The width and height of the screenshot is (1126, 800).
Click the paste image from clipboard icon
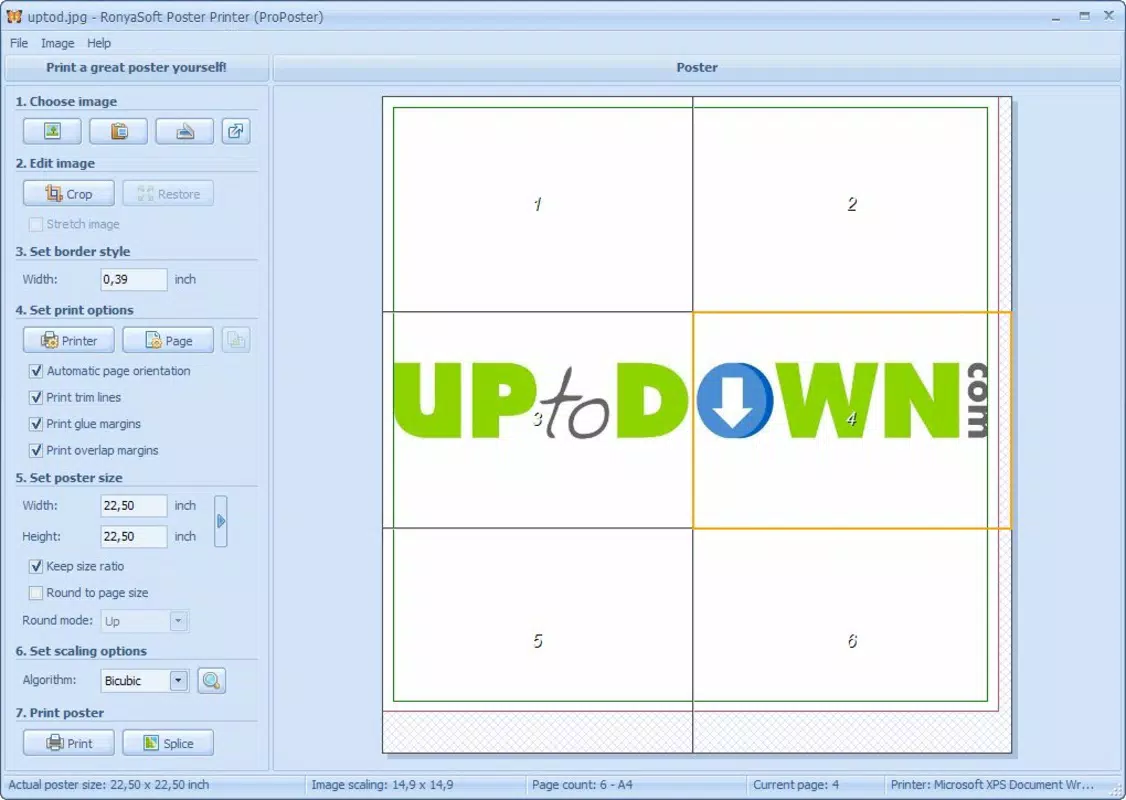click(x=118, y=131)
